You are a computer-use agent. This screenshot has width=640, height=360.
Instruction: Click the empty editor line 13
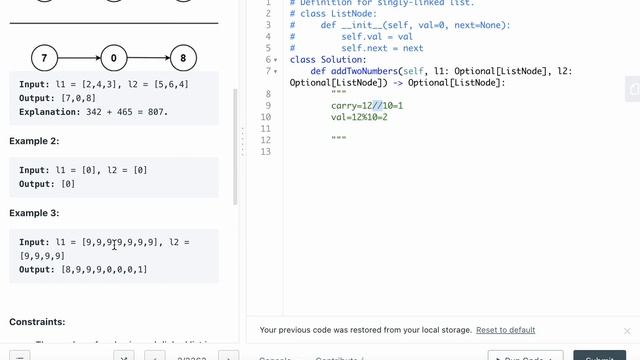tap(461, 151)
